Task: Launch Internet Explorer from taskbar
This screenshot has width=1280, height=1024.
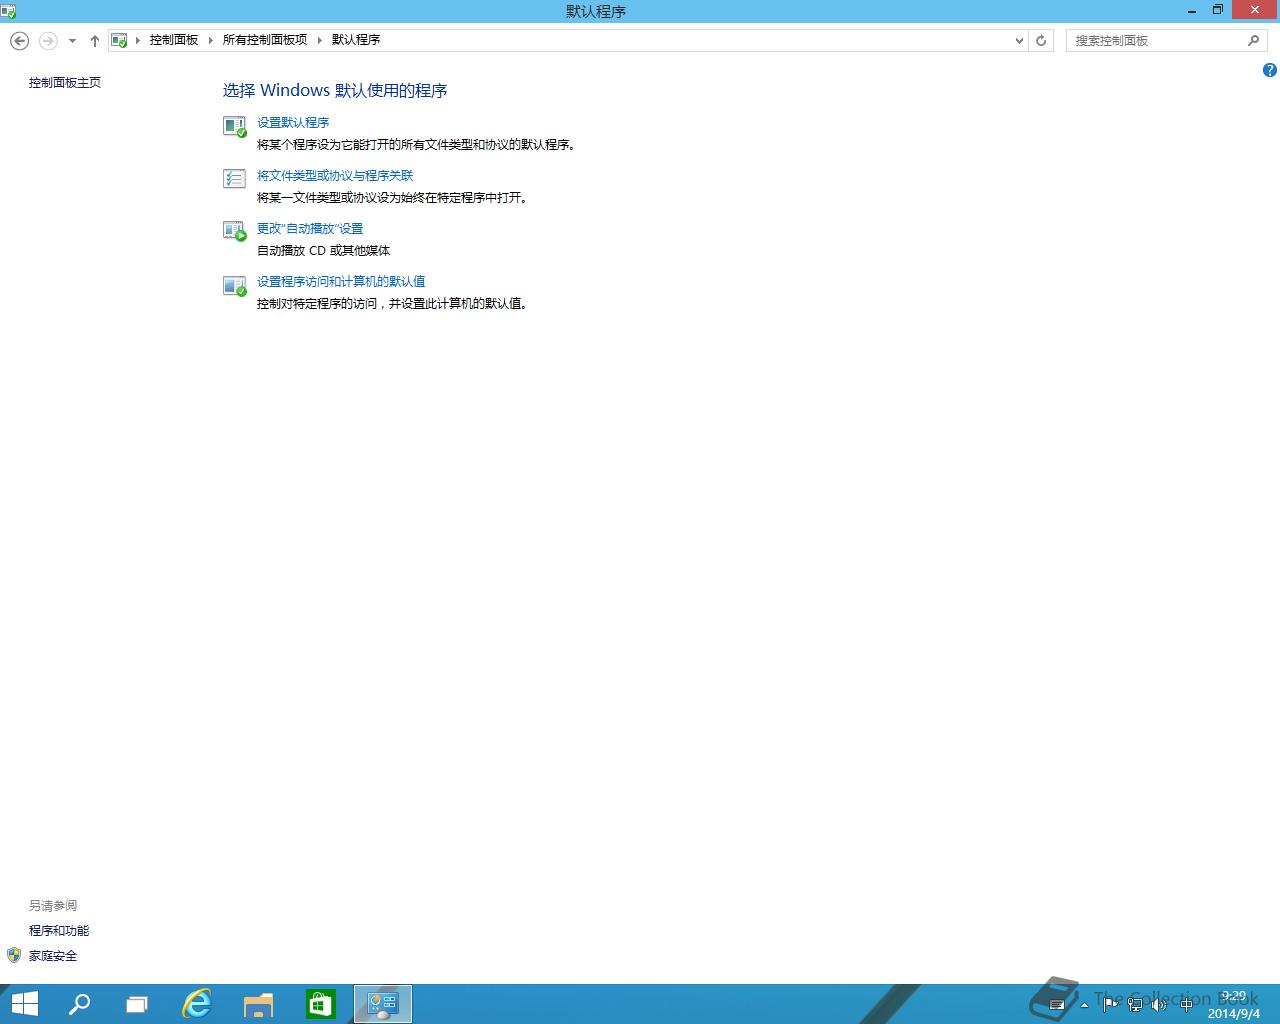Action: pyautogui.click(x=197, y=1004)
